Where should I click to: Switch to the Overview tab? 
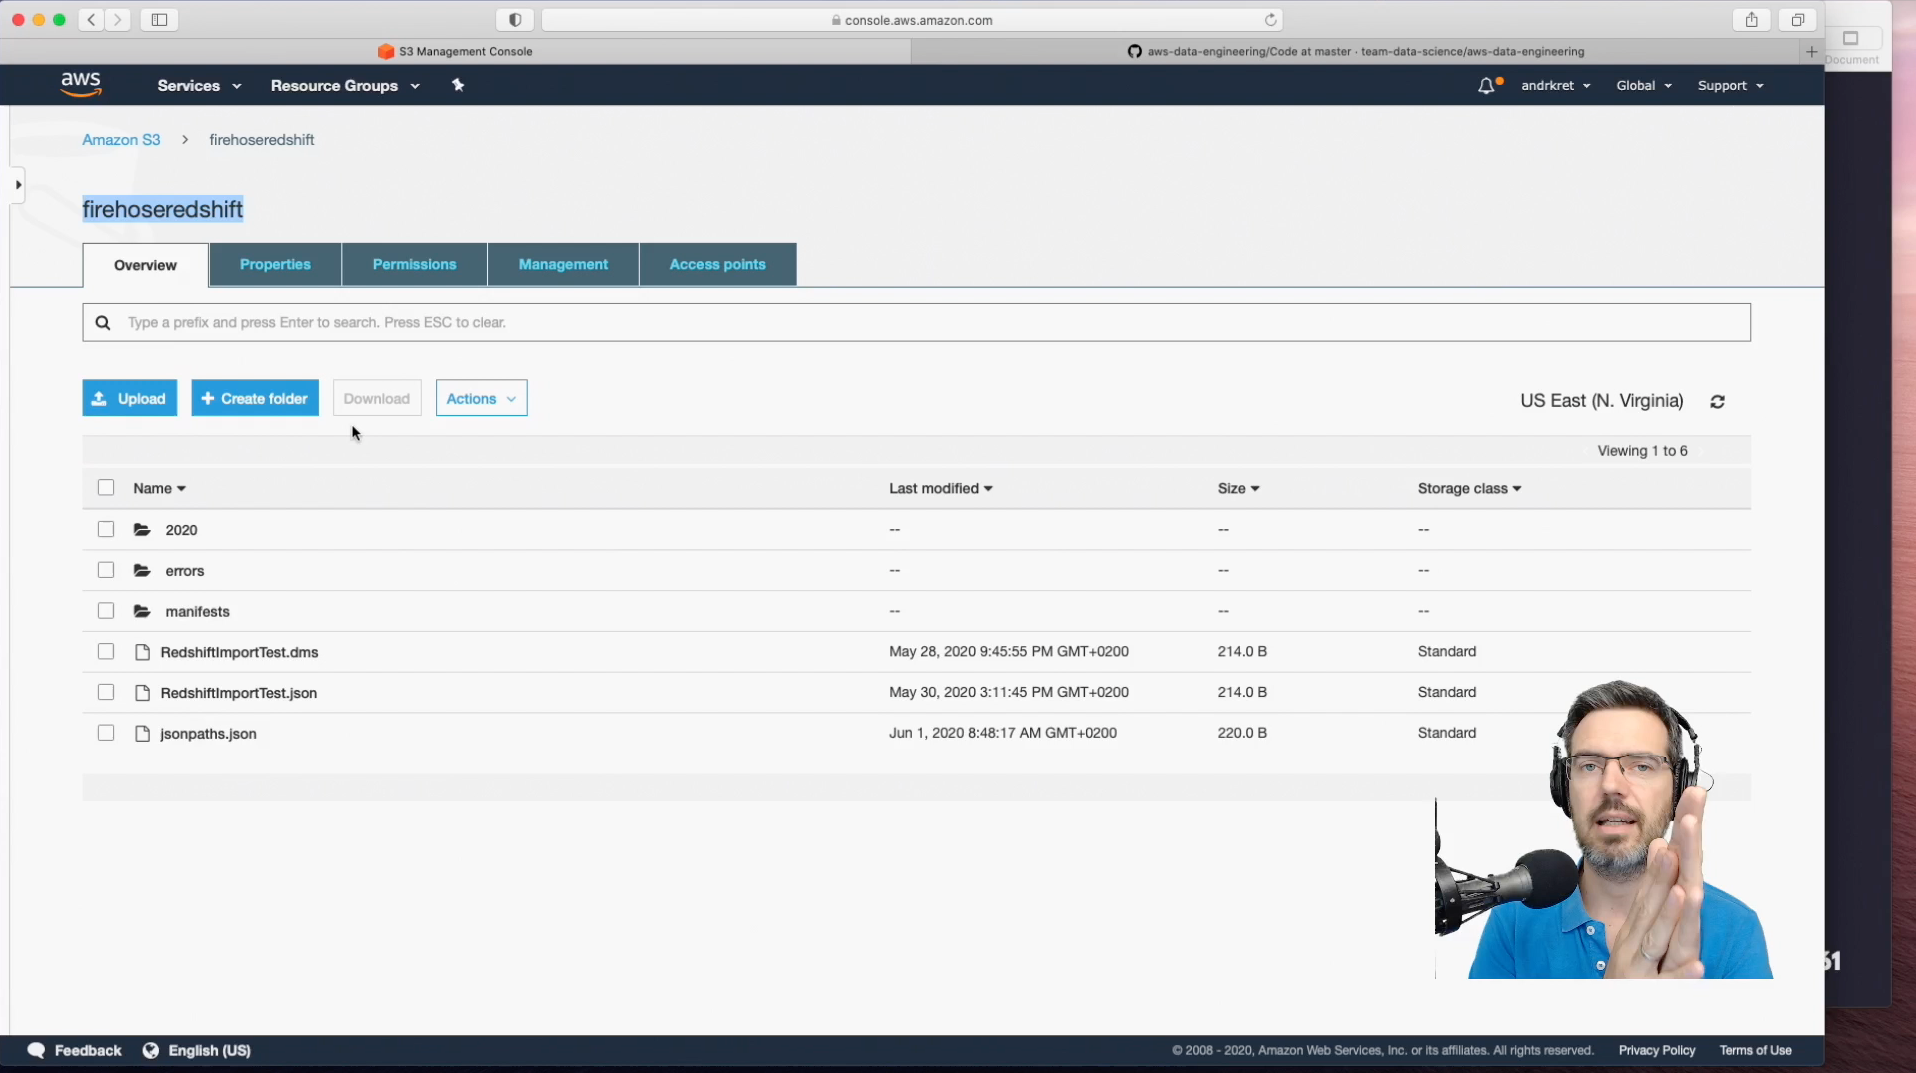(x=145, y=265)
